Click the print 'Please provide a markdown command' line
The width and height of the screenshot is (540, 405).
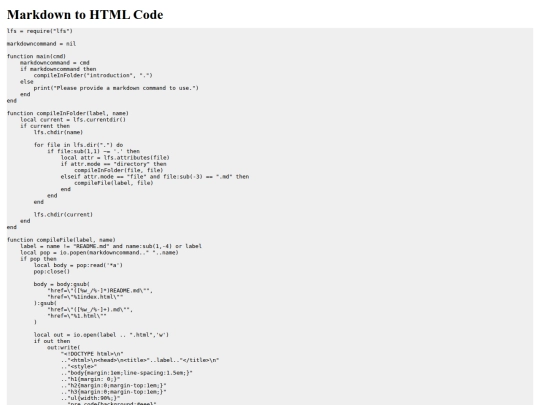pyautogui.click(x=116, y=88)
